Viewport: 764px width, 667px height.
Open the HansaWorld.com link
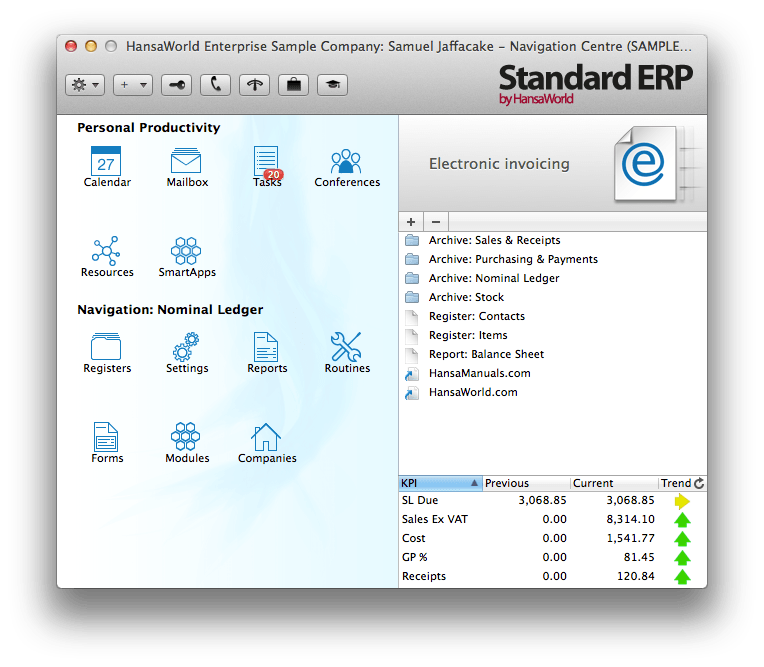coord(553,392)
